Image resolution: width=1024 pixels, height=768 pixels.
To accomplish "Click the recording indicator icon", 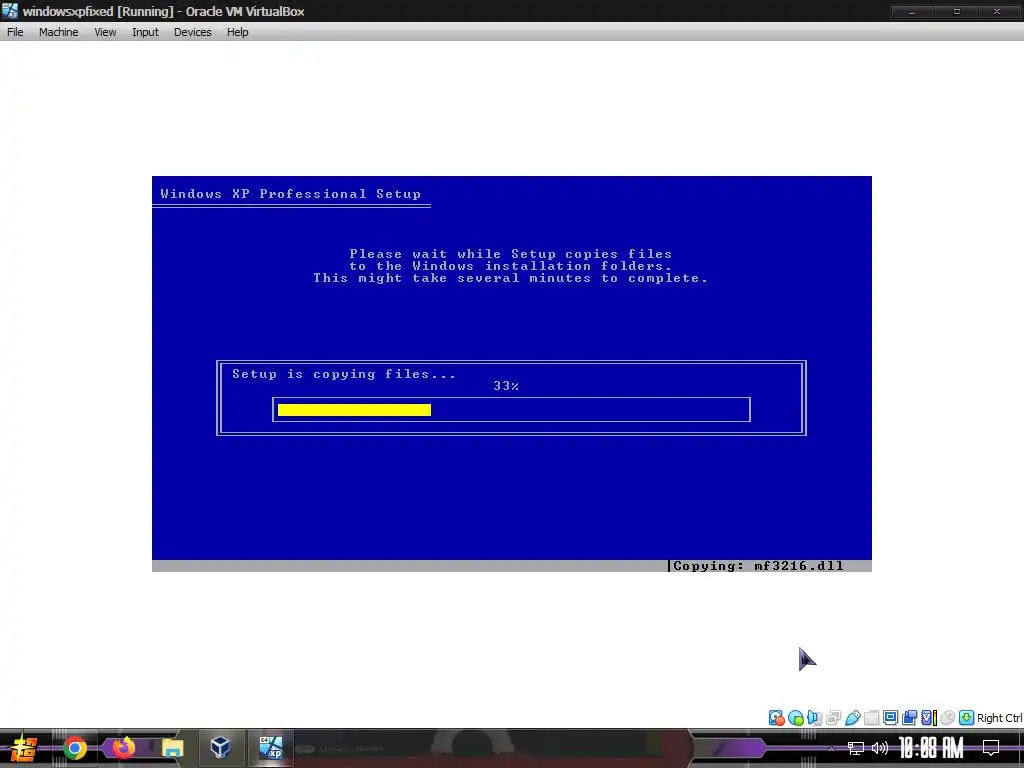I will (909, 718).
